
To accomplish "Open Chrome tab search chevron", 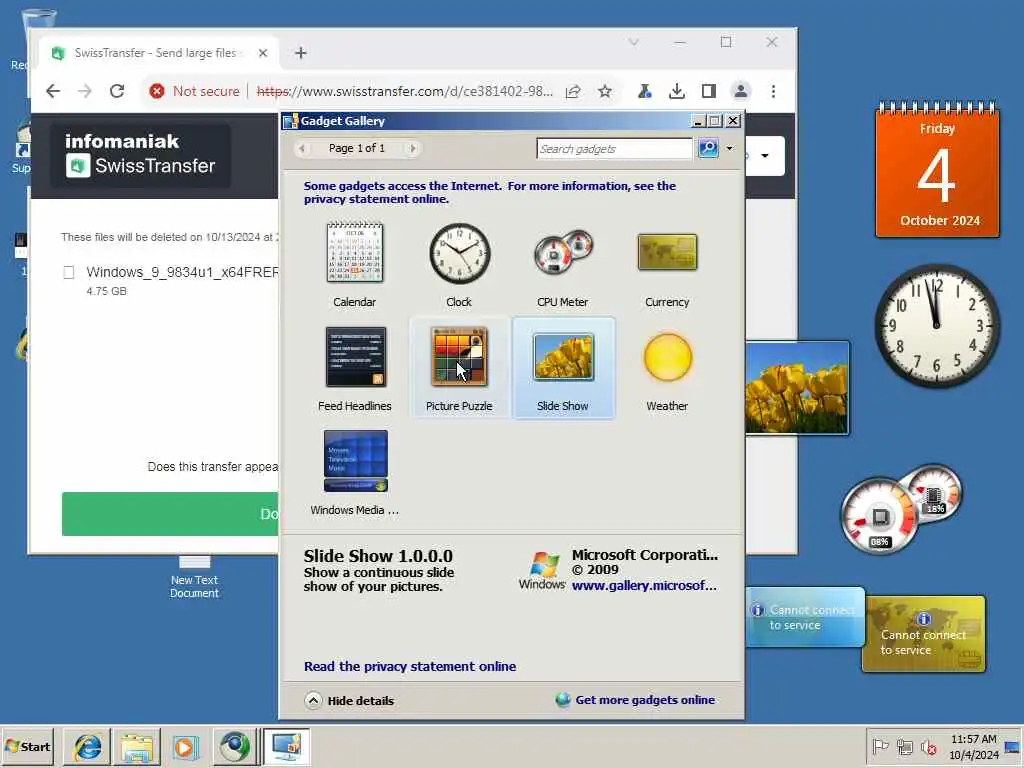I will pyautogui.click(x=633, y=42).
